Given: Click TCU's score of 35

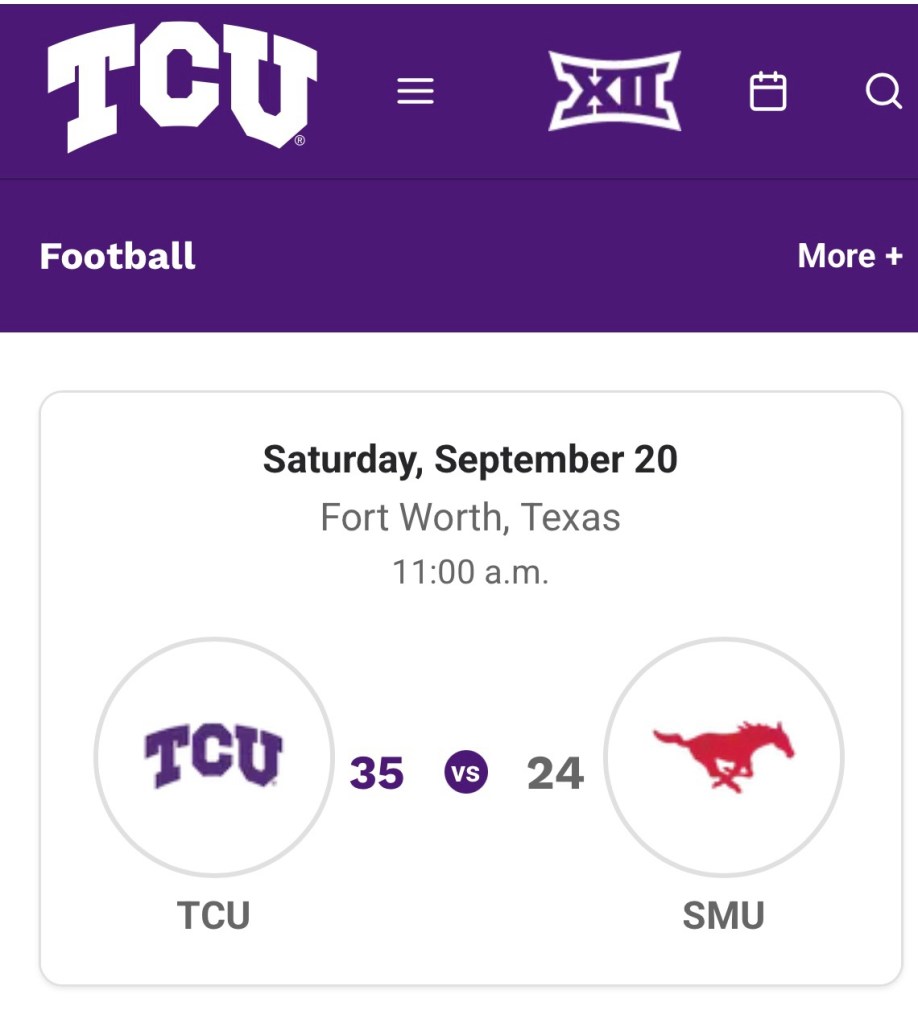Looking at the screenshot, I should [377, 773].
